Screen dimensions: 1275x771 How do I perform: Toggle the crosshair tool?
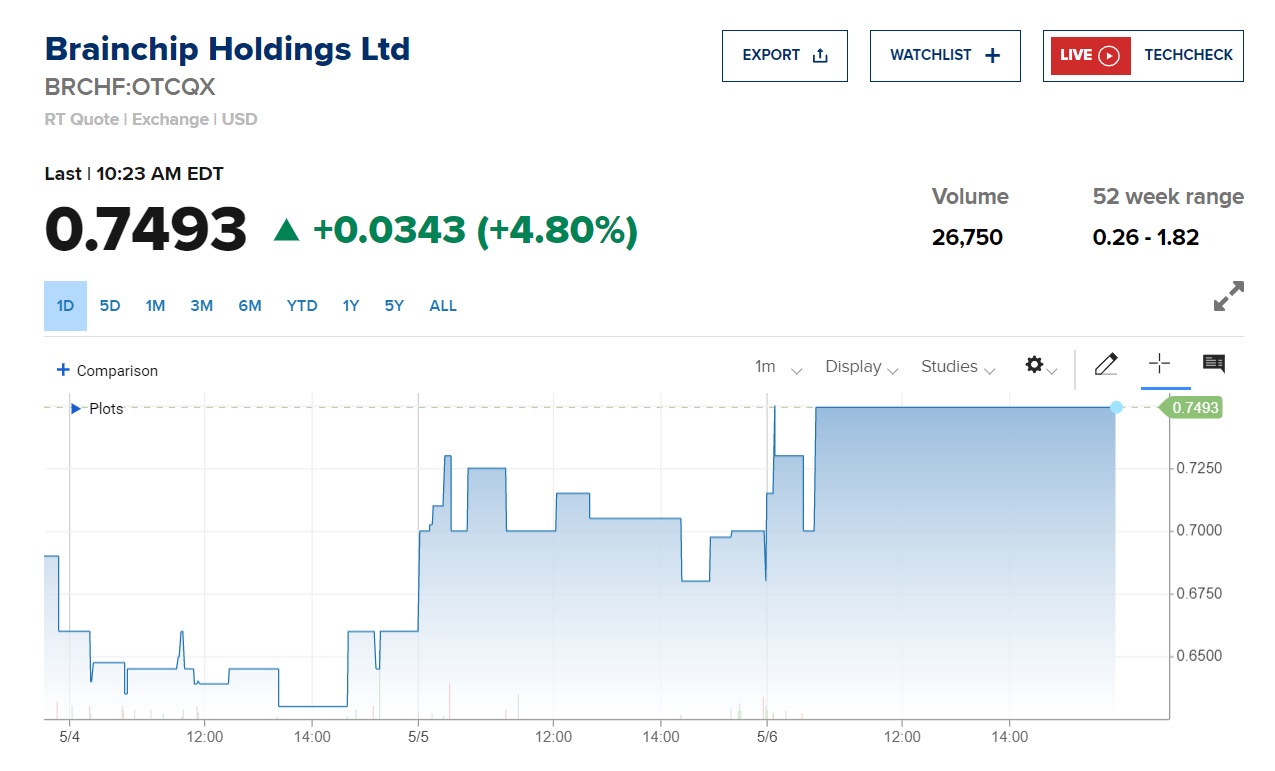tap(1159, 364)
